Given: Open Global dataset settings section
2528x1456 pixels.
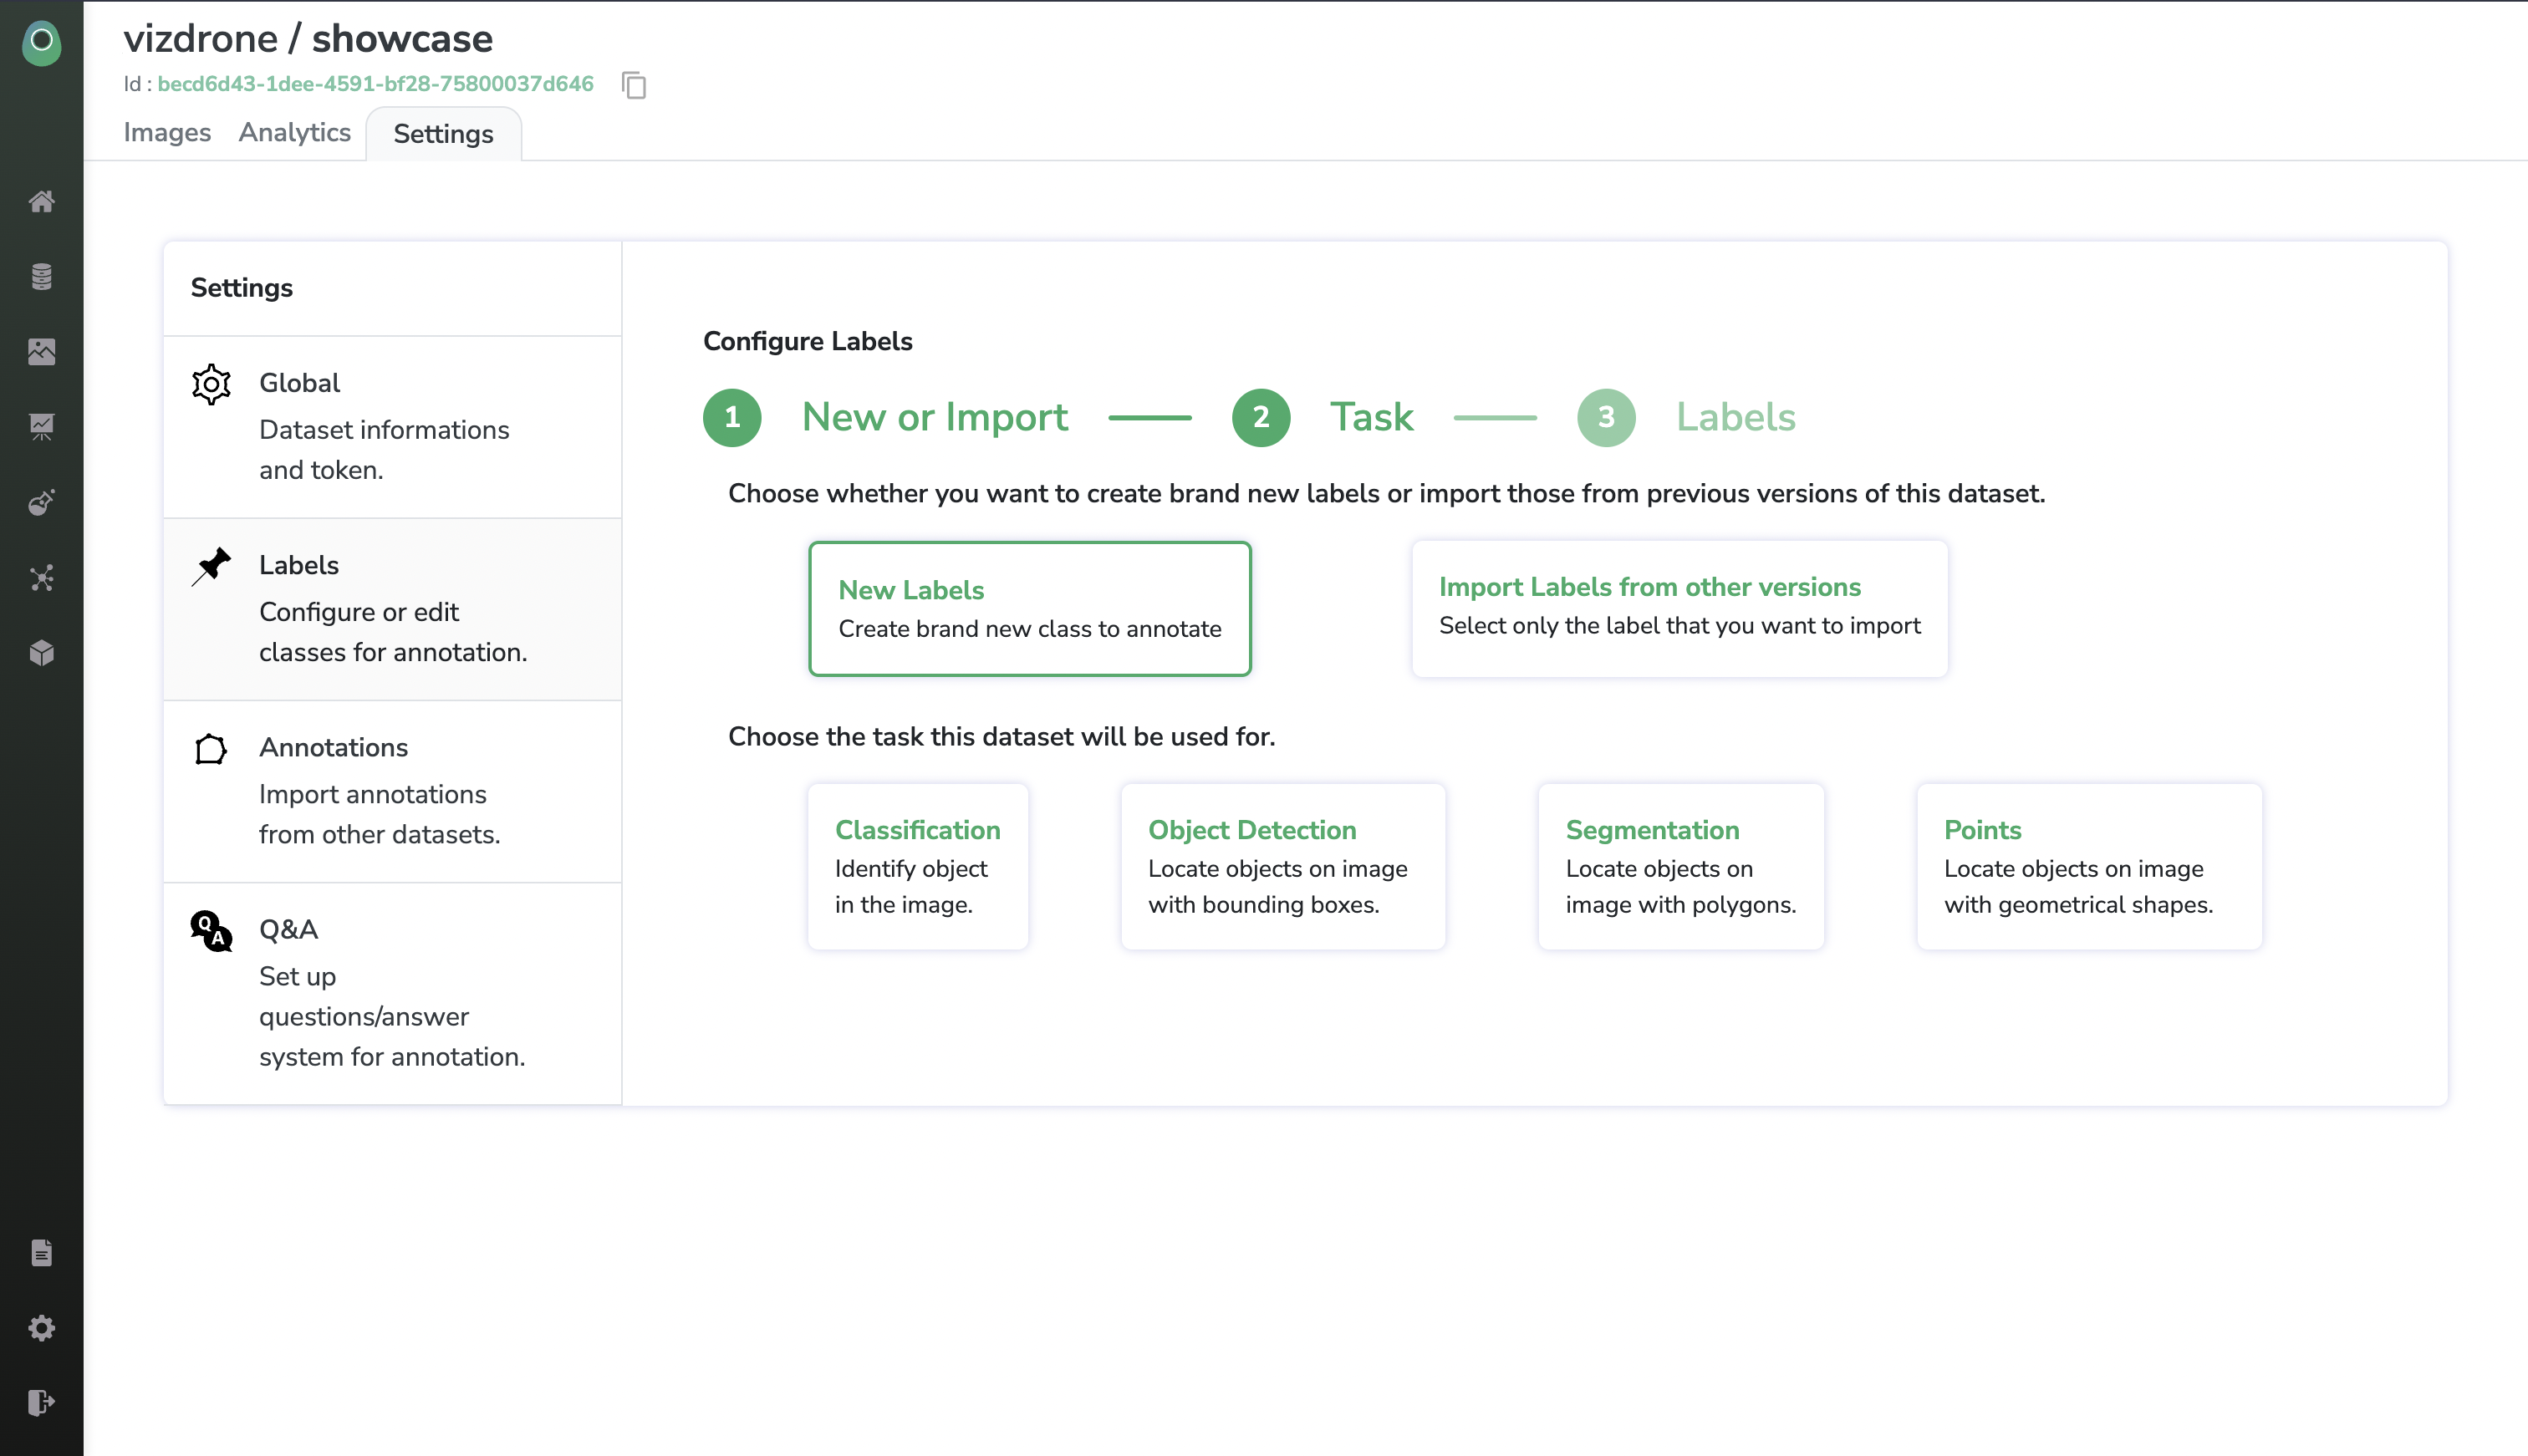Looking at the screenshot, I should (x=392, y=427).
